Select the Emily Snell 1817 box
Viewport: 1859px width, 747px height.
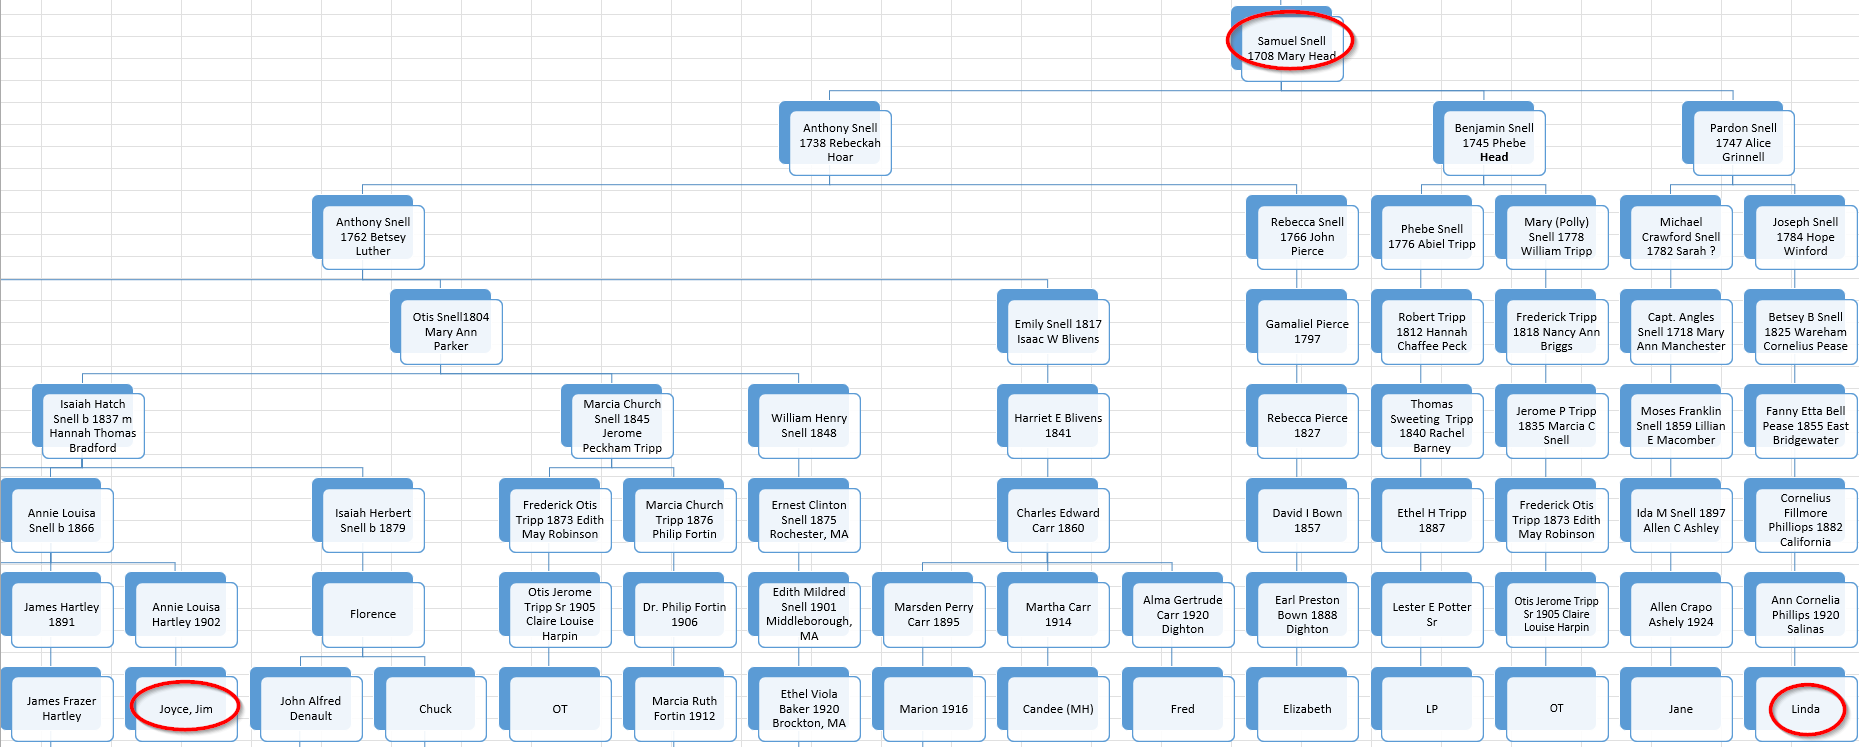(1057, 331)
